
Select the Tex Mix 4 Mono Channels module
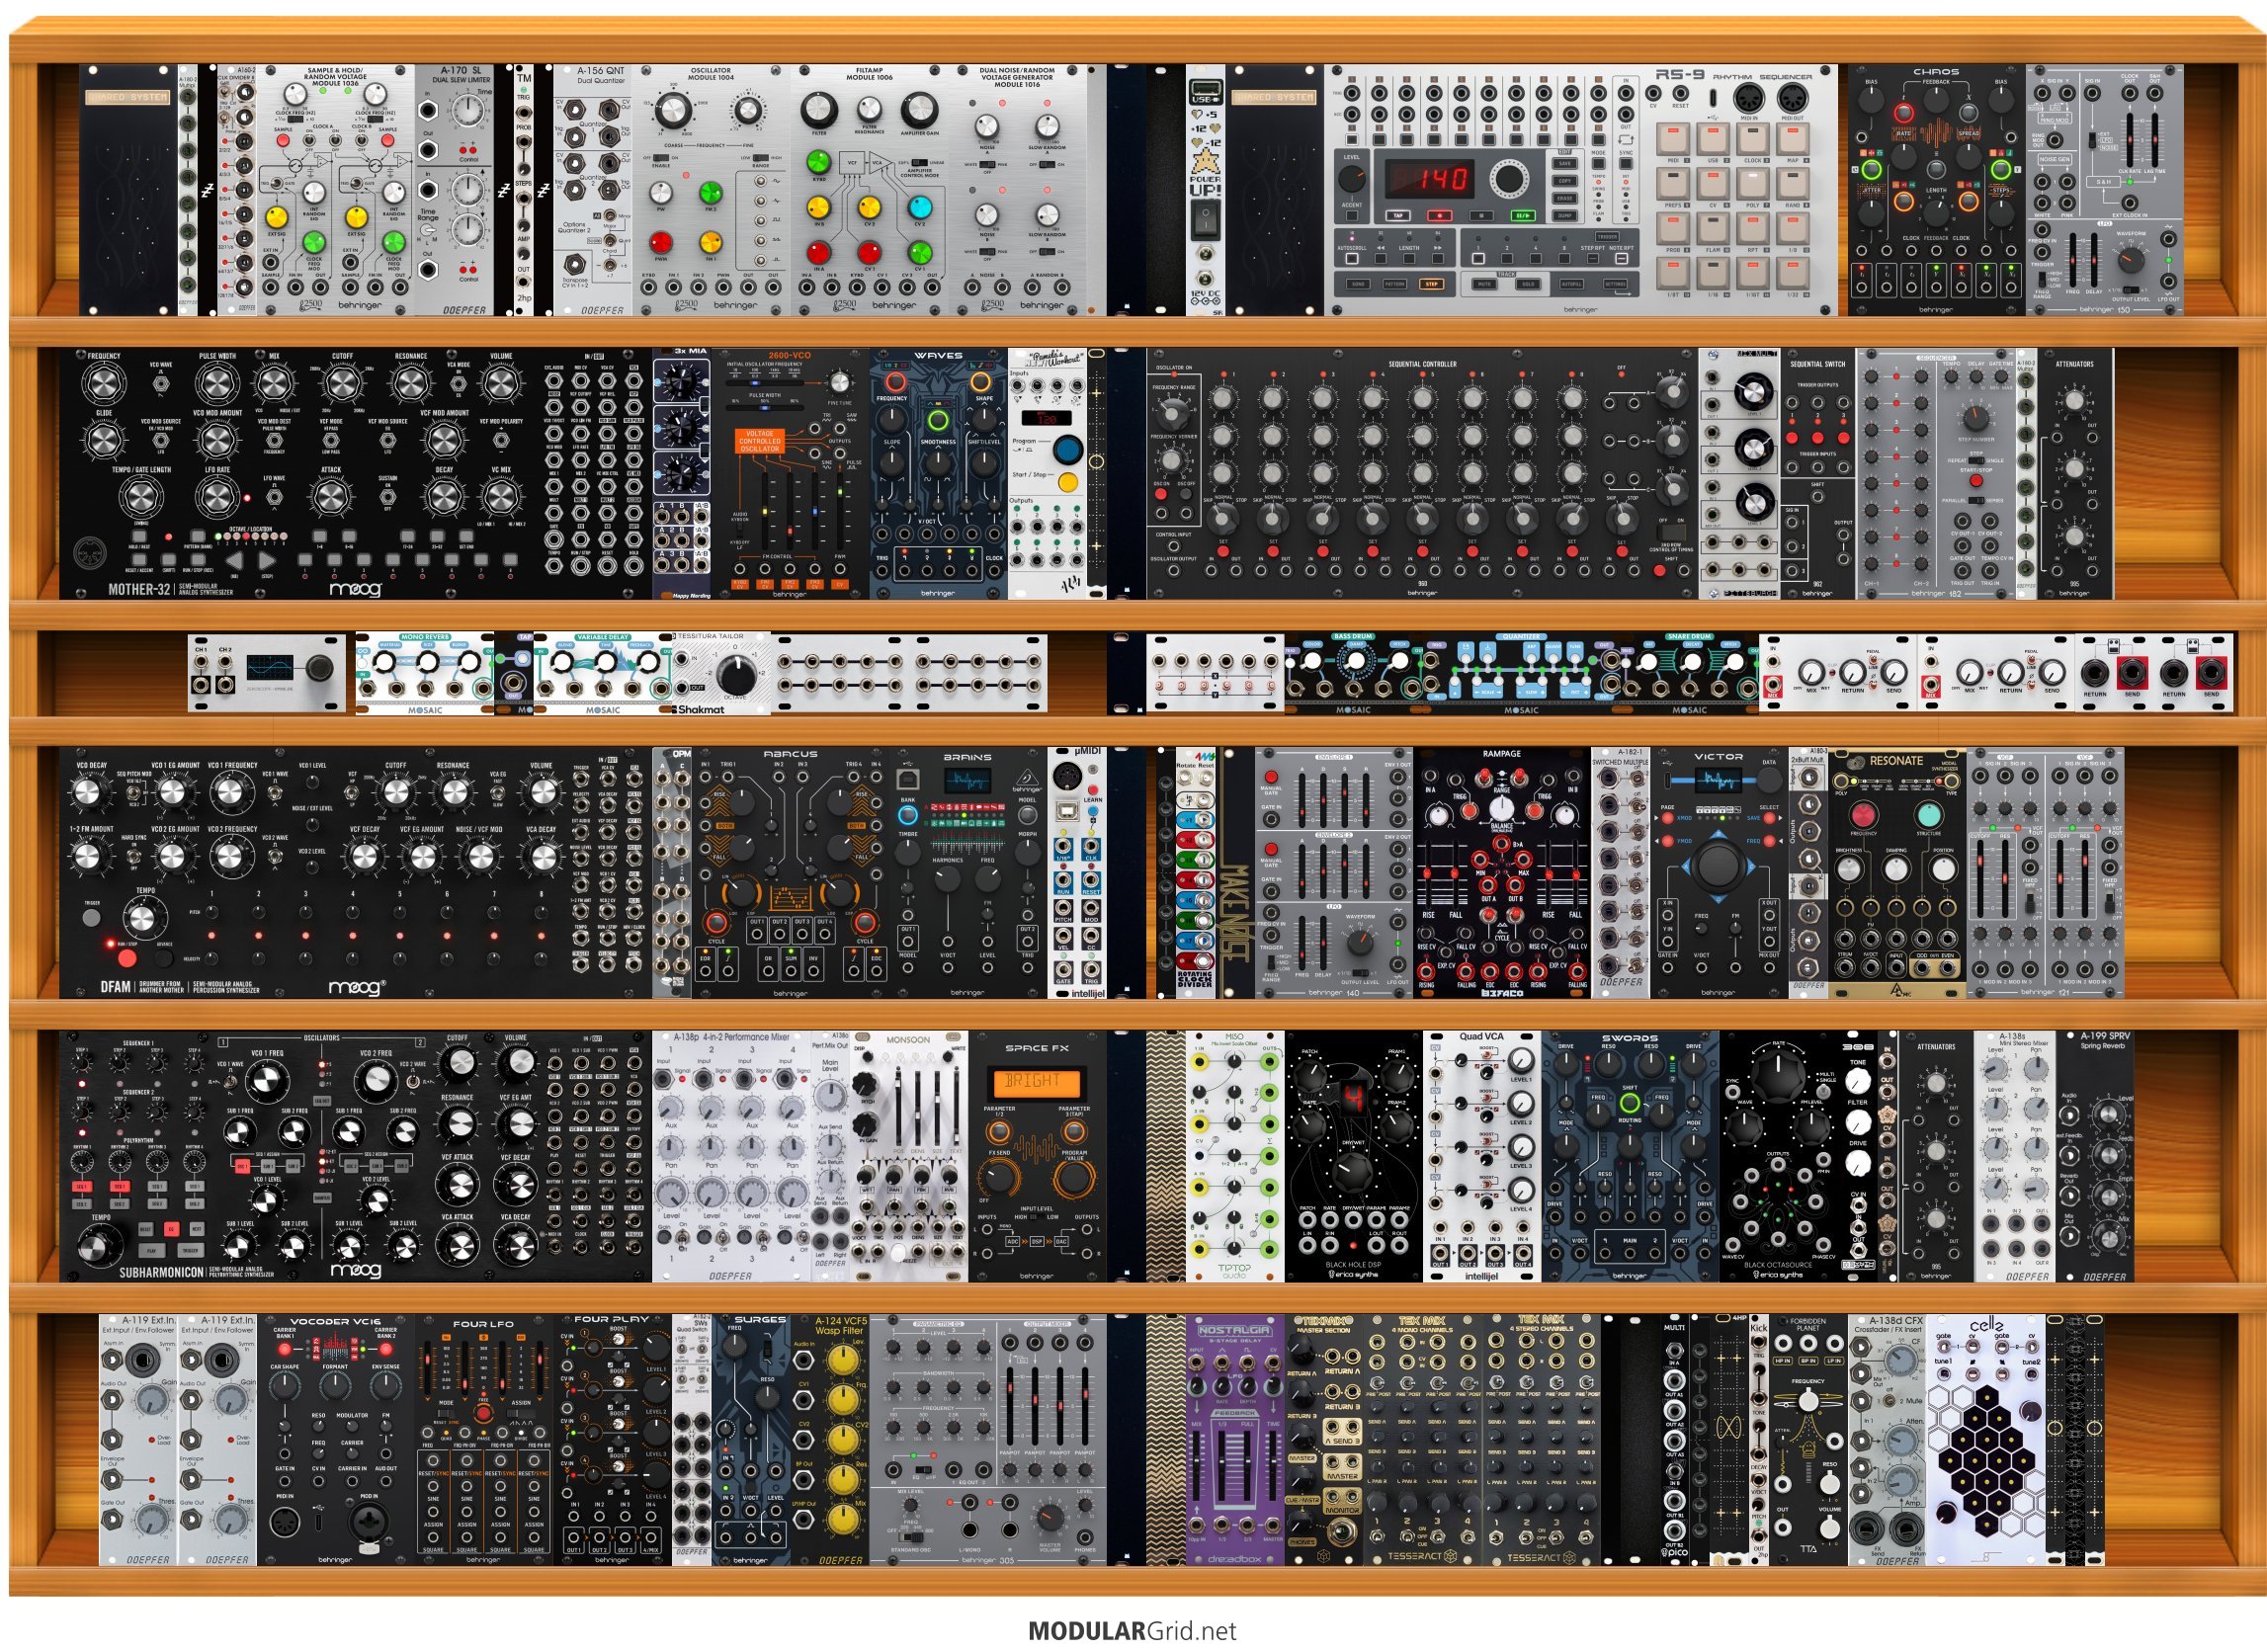pyautogui.click(x=1422, y=1440)
